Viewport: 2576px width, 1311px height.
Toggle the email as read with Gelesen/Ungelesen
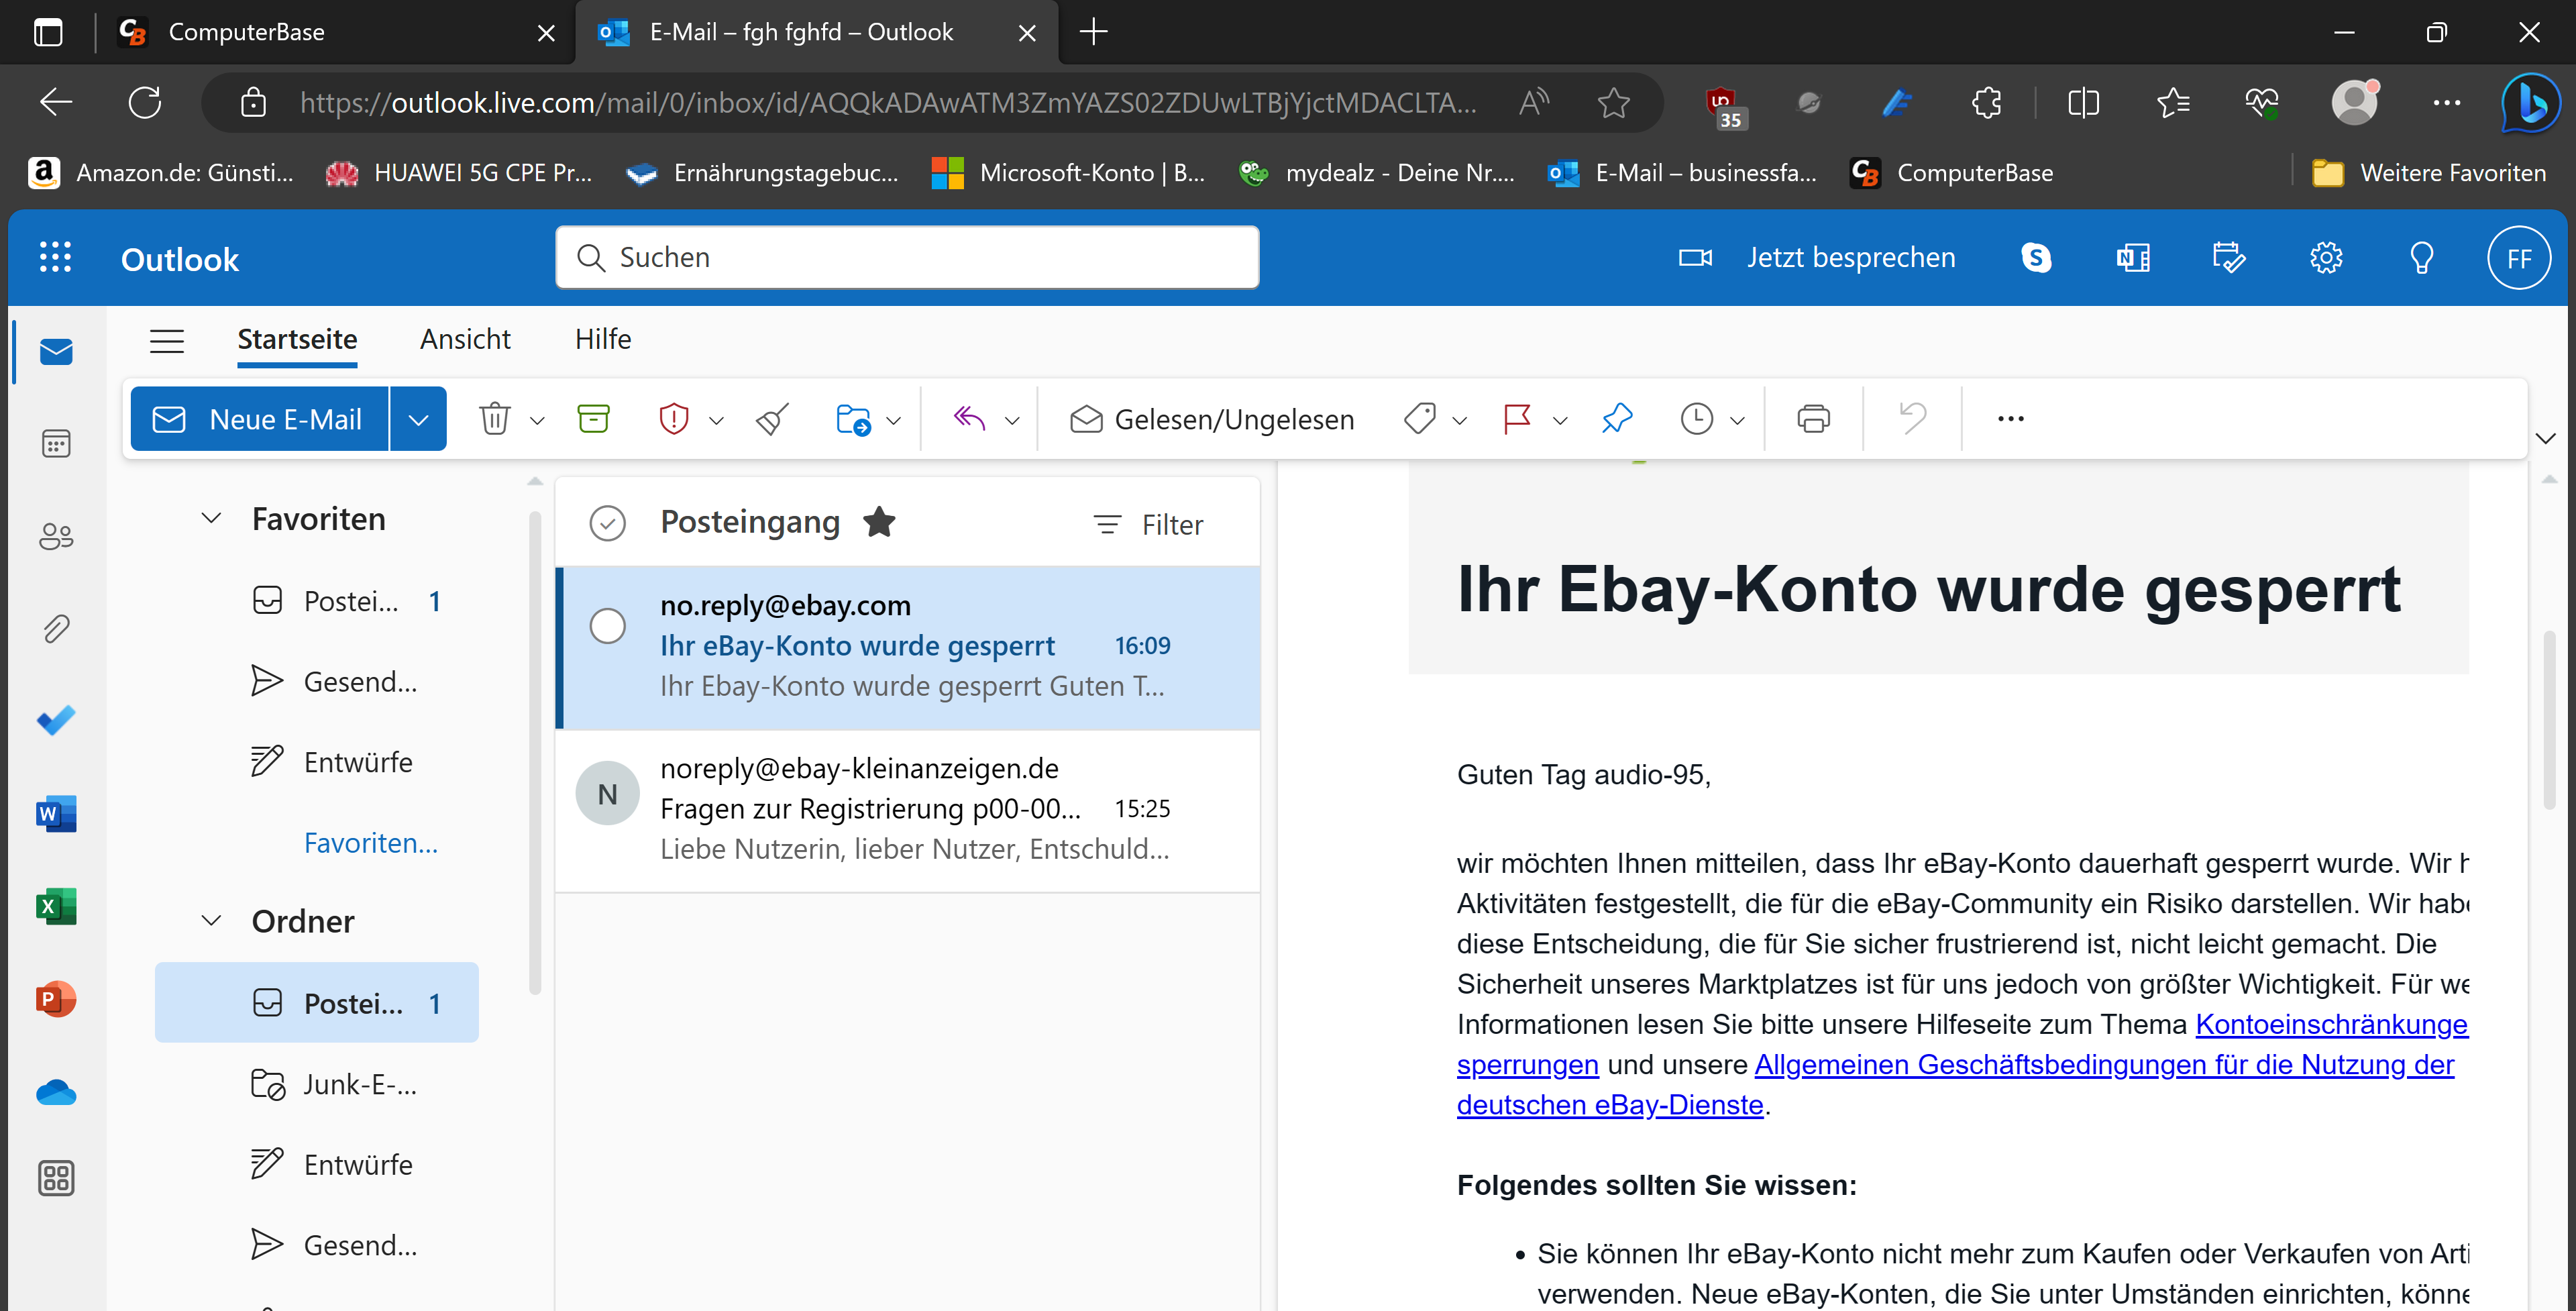click(x=1211, y=419)
